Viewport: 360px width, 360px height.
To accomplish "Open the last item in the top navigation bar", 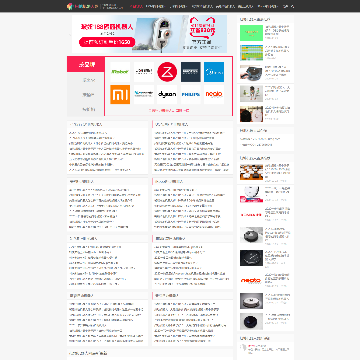I will [288, 6].
